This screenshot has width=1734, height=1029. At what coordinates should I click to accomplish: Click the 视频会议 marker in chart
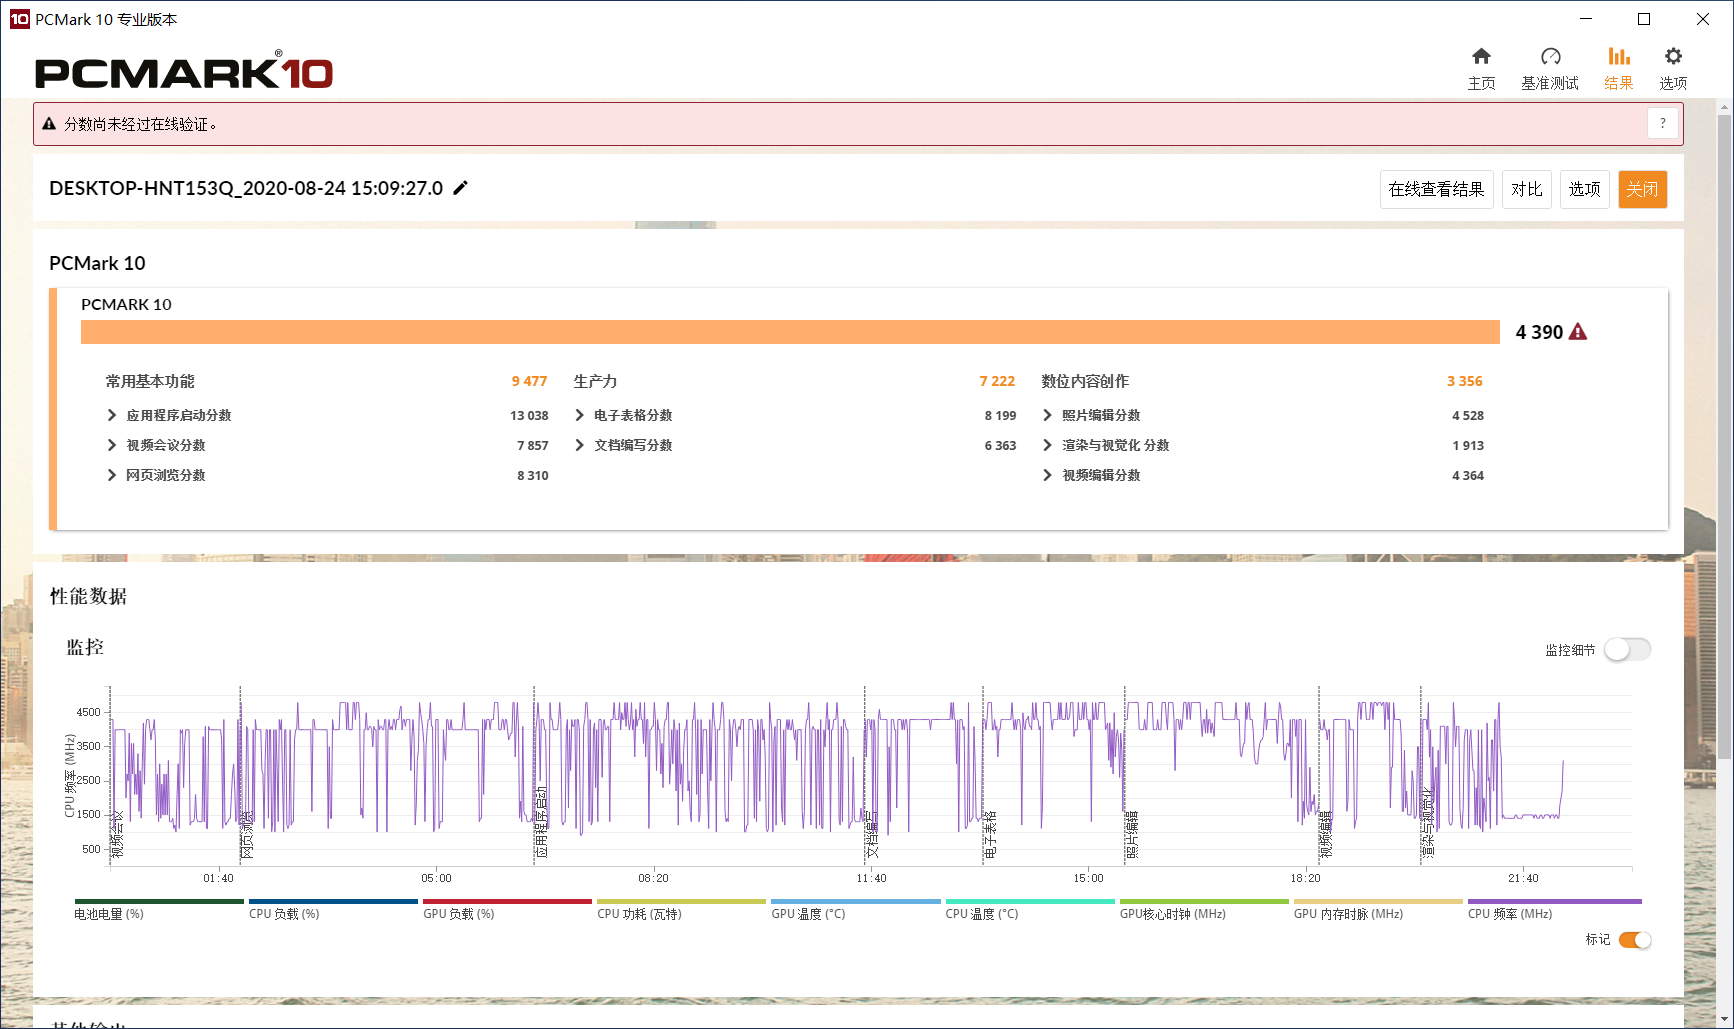pyautogui.click(x=117, y=834)
